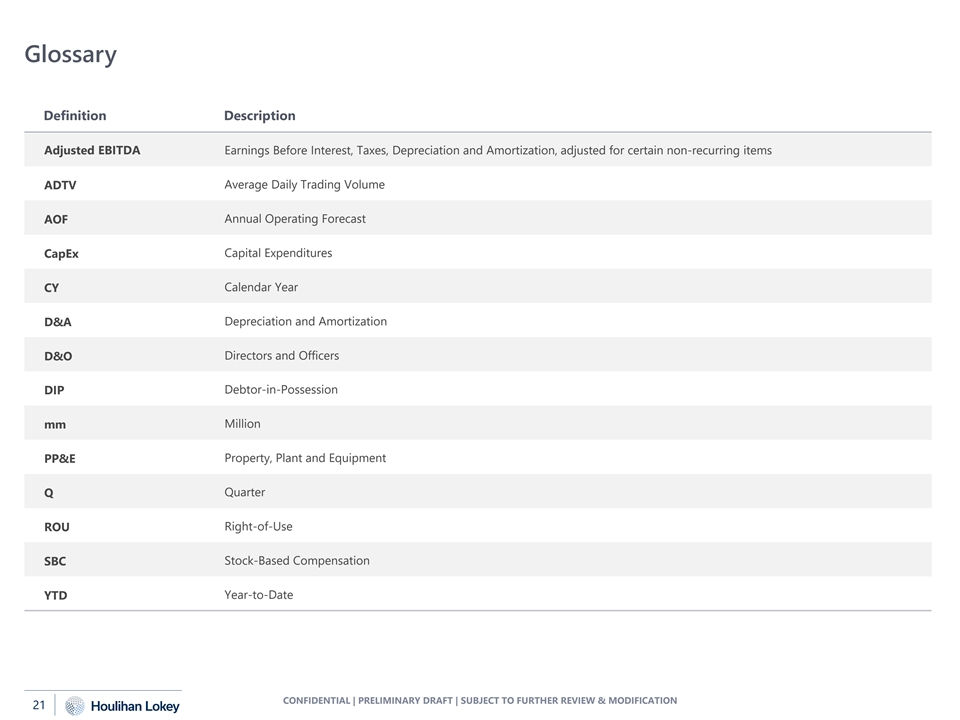Click the DIP term

54,390
